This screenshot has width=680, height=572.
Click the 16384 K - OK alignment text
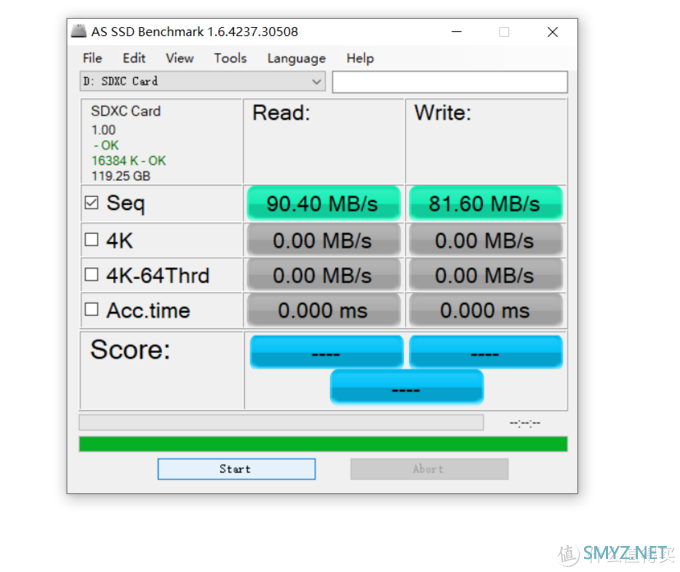coord(128,161)
